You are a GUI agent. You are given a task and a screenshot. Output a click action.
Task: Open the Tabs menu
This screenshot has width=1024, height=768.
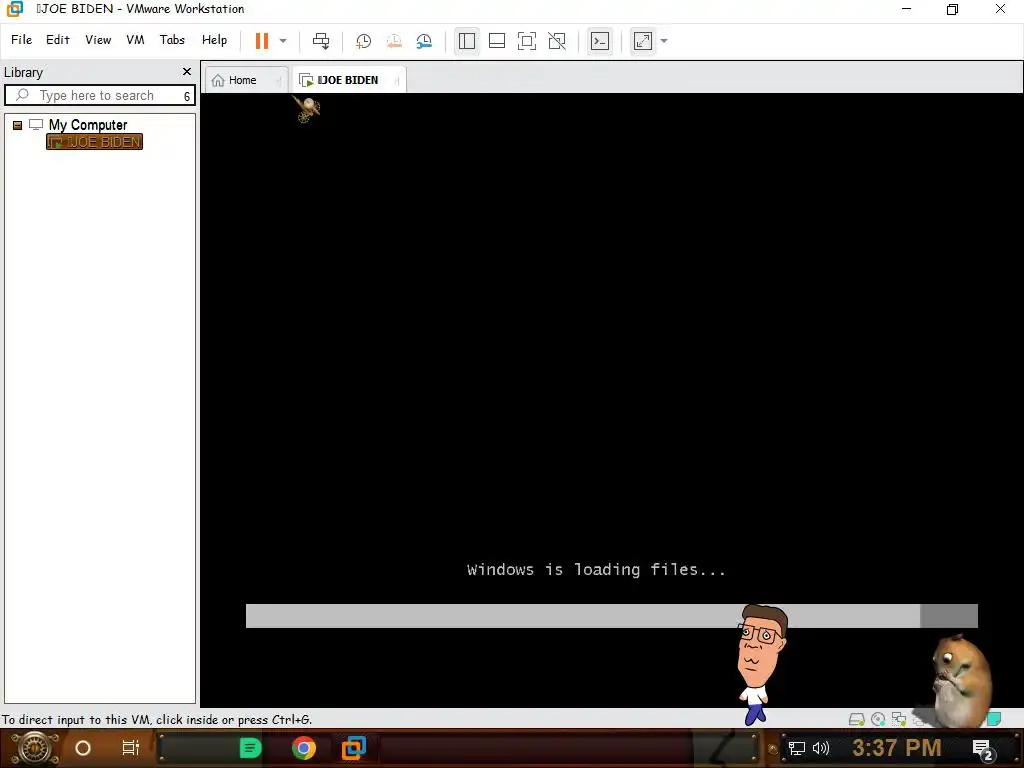172,40
